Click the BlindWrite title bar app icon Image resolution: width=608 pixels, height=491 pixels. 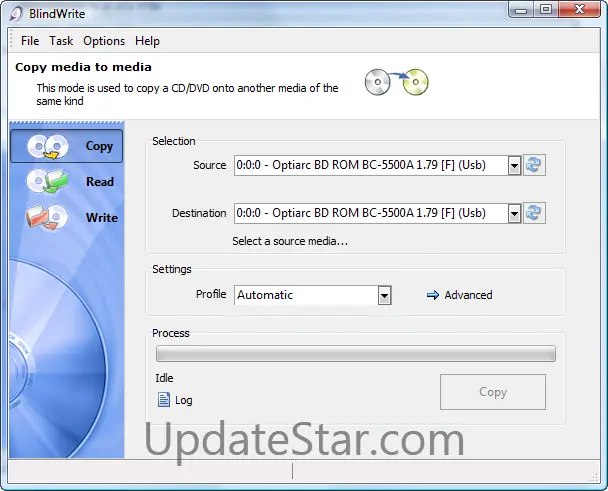click(16, 14)
